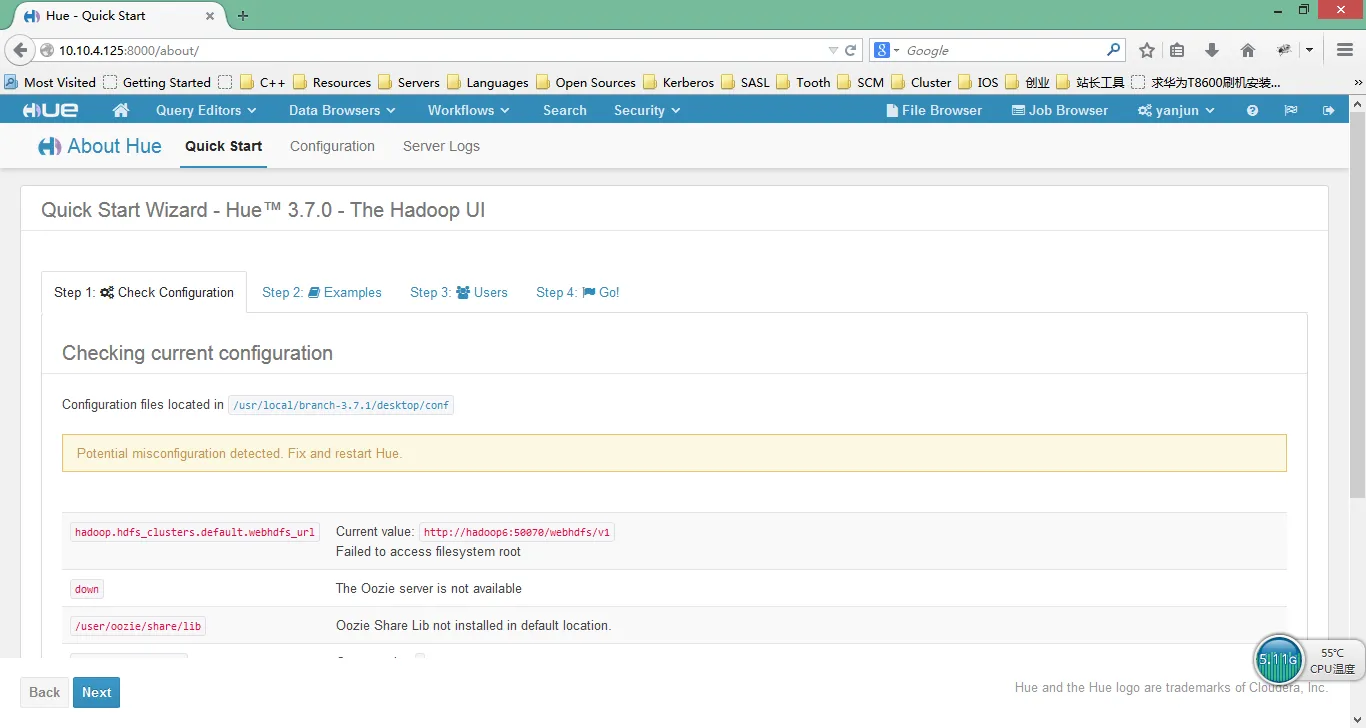The width and height of the screenshot is (1366, 728).
Task: Reload the page with the refresh icon
Action: (x=851, y=50)
